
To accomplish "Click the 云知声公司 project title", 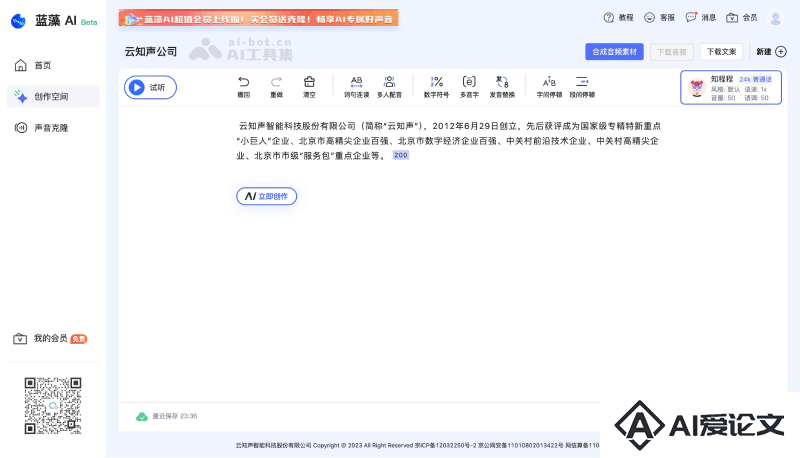I will click(151, 52).
